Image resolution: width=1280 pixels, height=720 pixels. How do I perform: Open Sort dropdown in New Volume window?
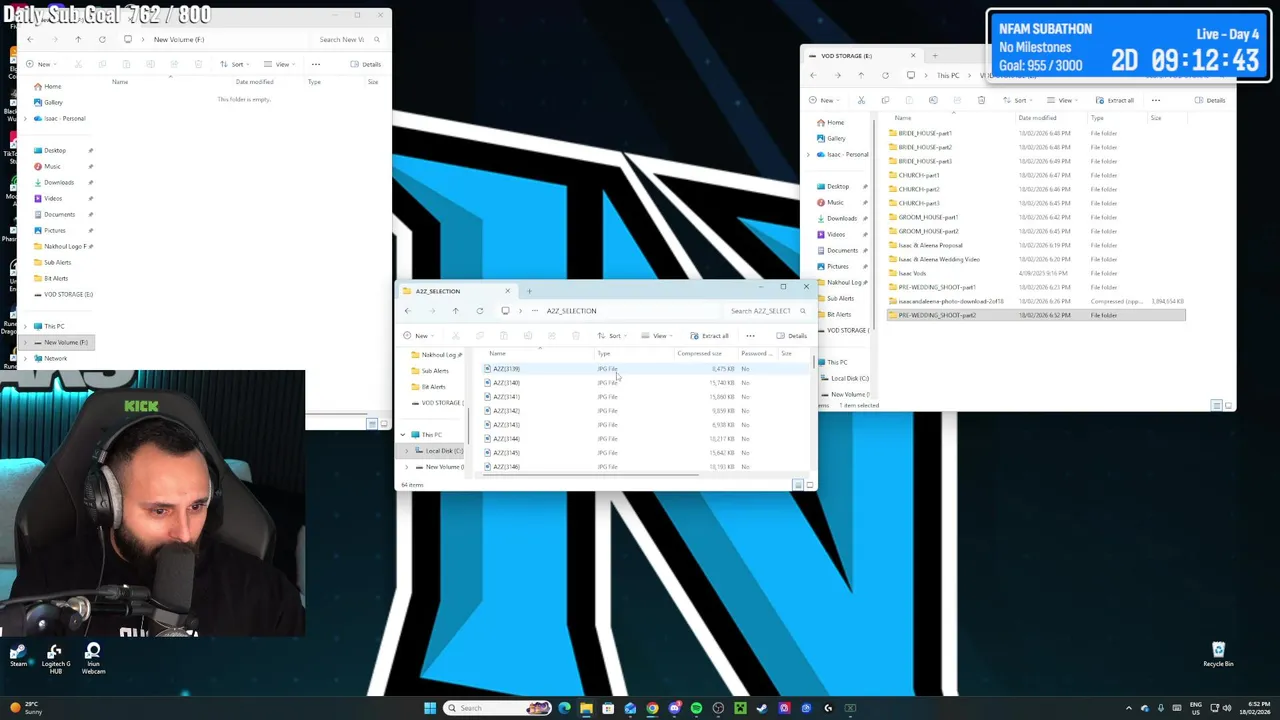233,64
